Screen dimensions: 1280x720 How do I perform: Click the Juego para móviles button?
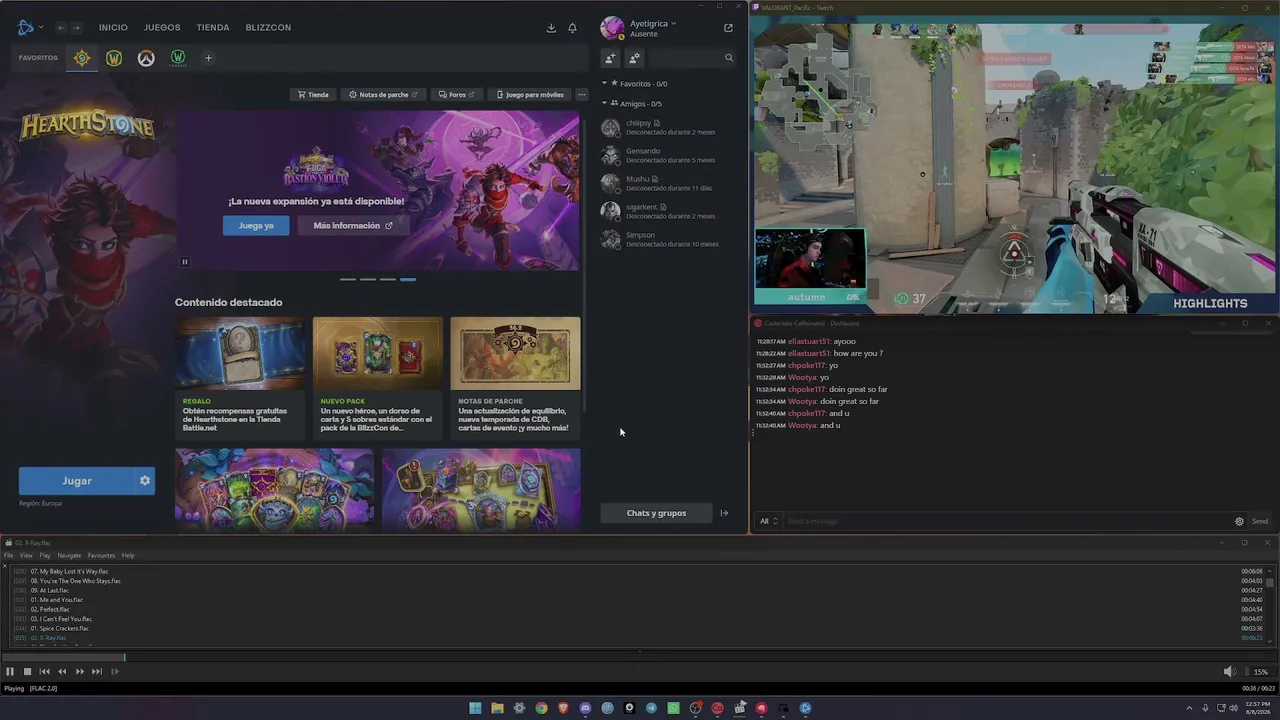tap(530, 95)
